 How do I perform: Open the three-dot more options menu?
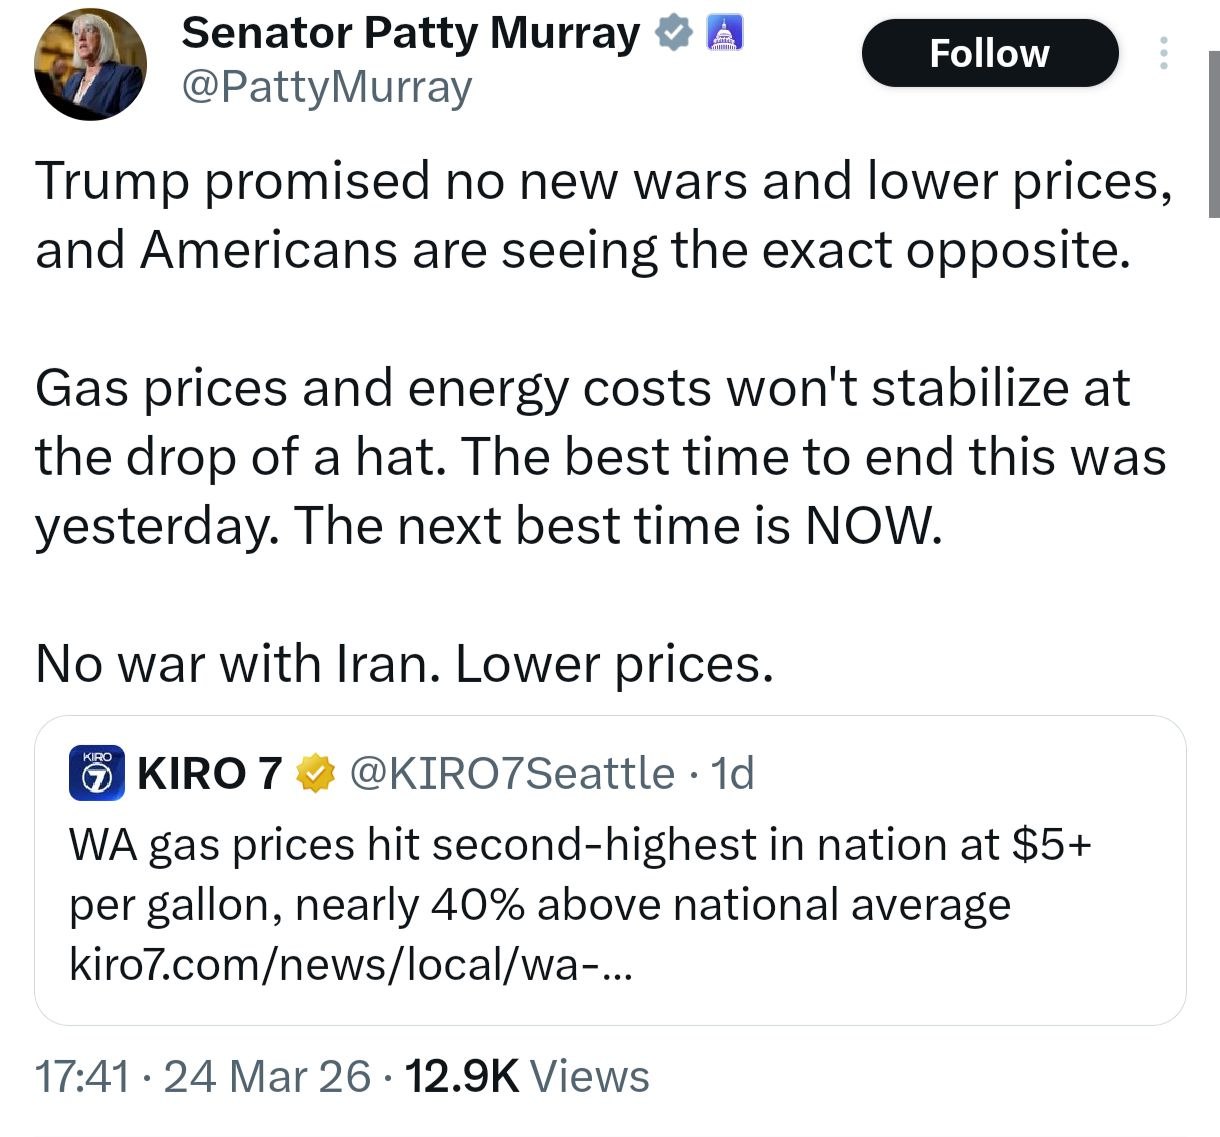click(x=1163, y=53)
